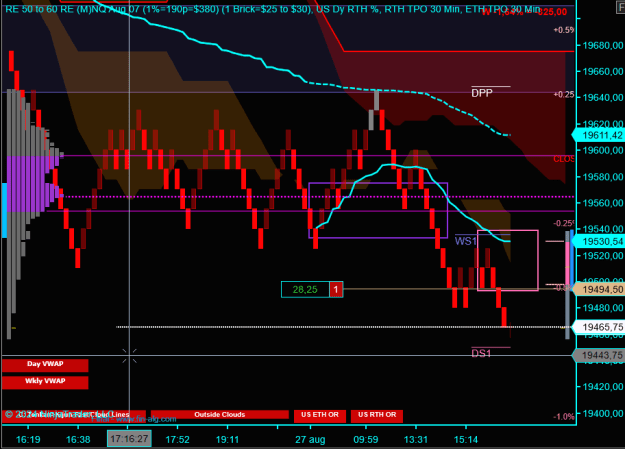Screen dimensions: 625x449
Task: Click the 19600,00 price axis label
Action: tap(603, 150)
